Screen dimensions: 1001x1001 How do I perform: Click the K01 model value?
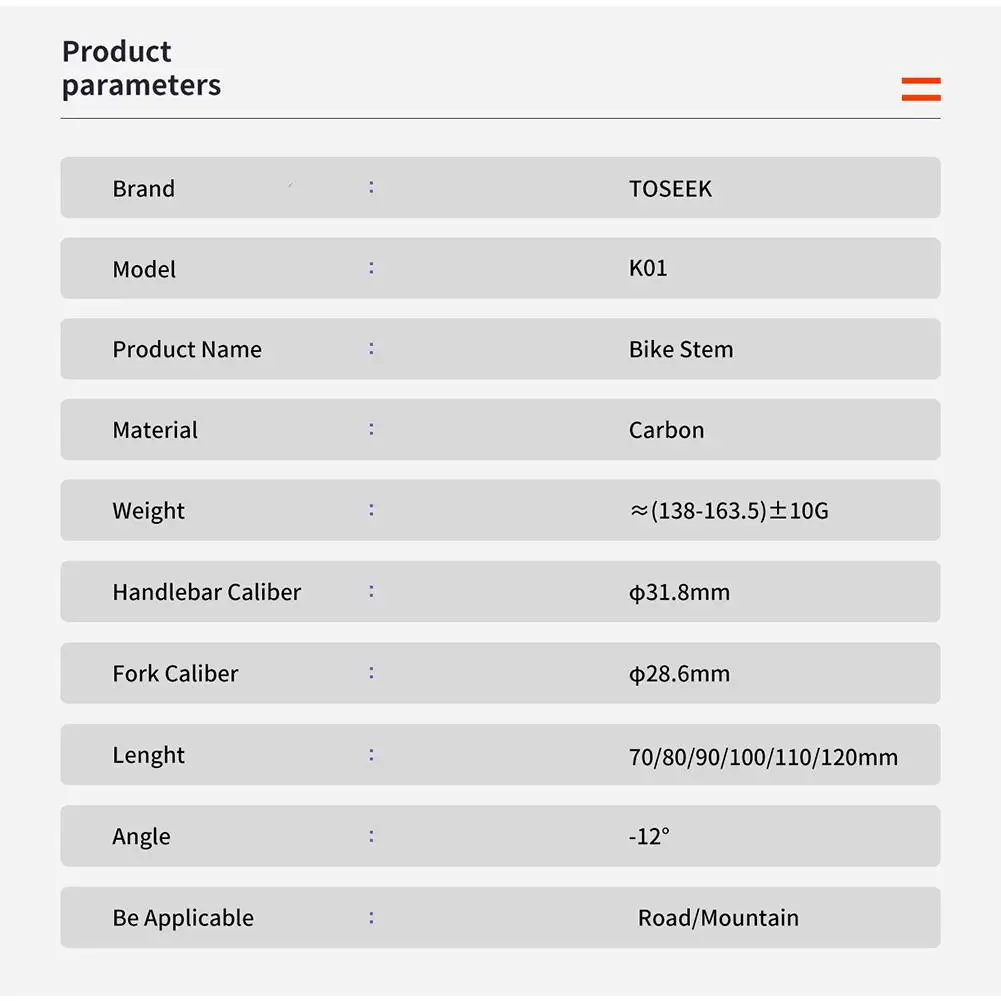click(647, 268)
